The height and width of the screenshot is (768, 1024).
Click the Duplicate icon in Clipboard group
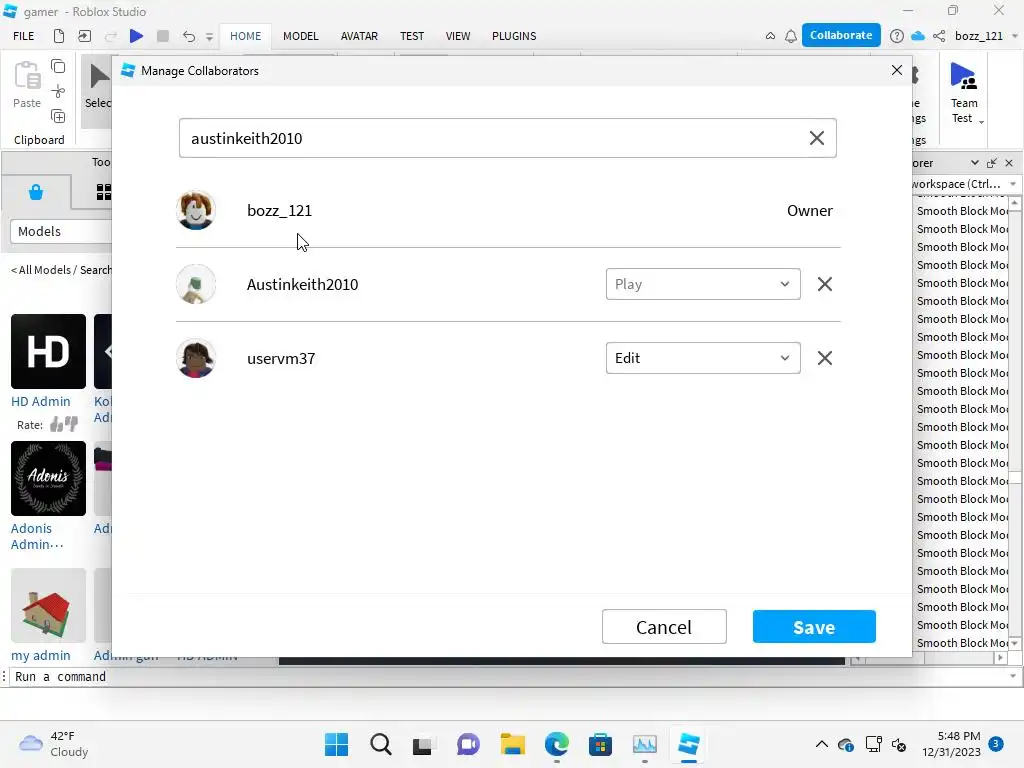click(x=58, y=116)
